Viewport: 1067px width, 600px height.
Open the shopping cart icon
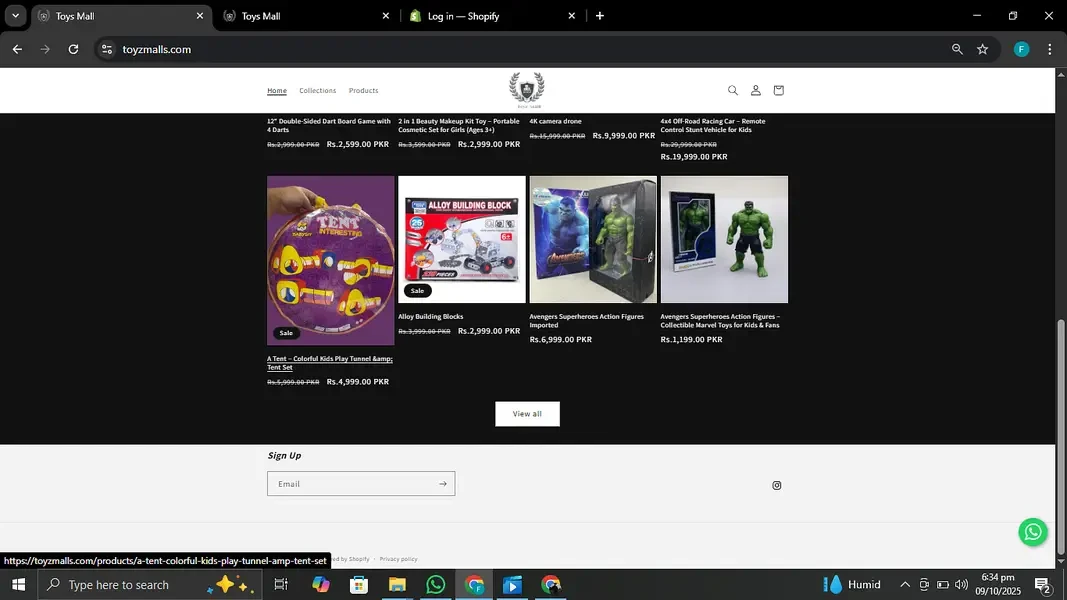click(778, 90)
